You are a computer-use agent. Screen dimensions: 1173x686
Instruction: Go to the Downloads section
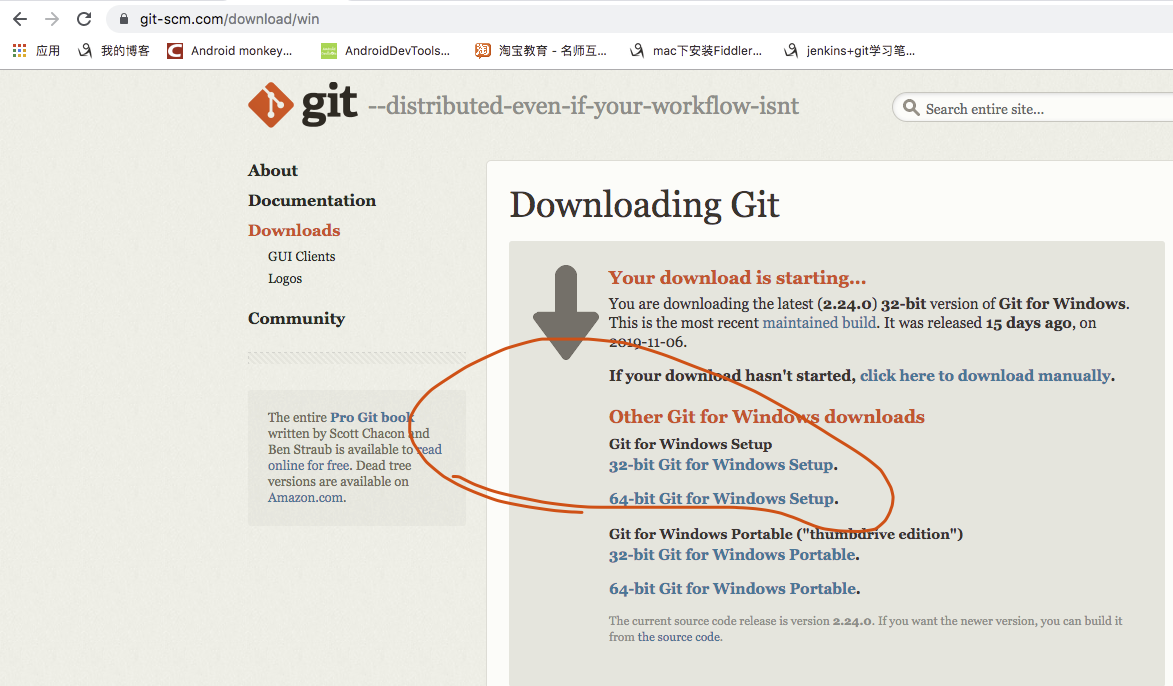click(x=294, y=230)
